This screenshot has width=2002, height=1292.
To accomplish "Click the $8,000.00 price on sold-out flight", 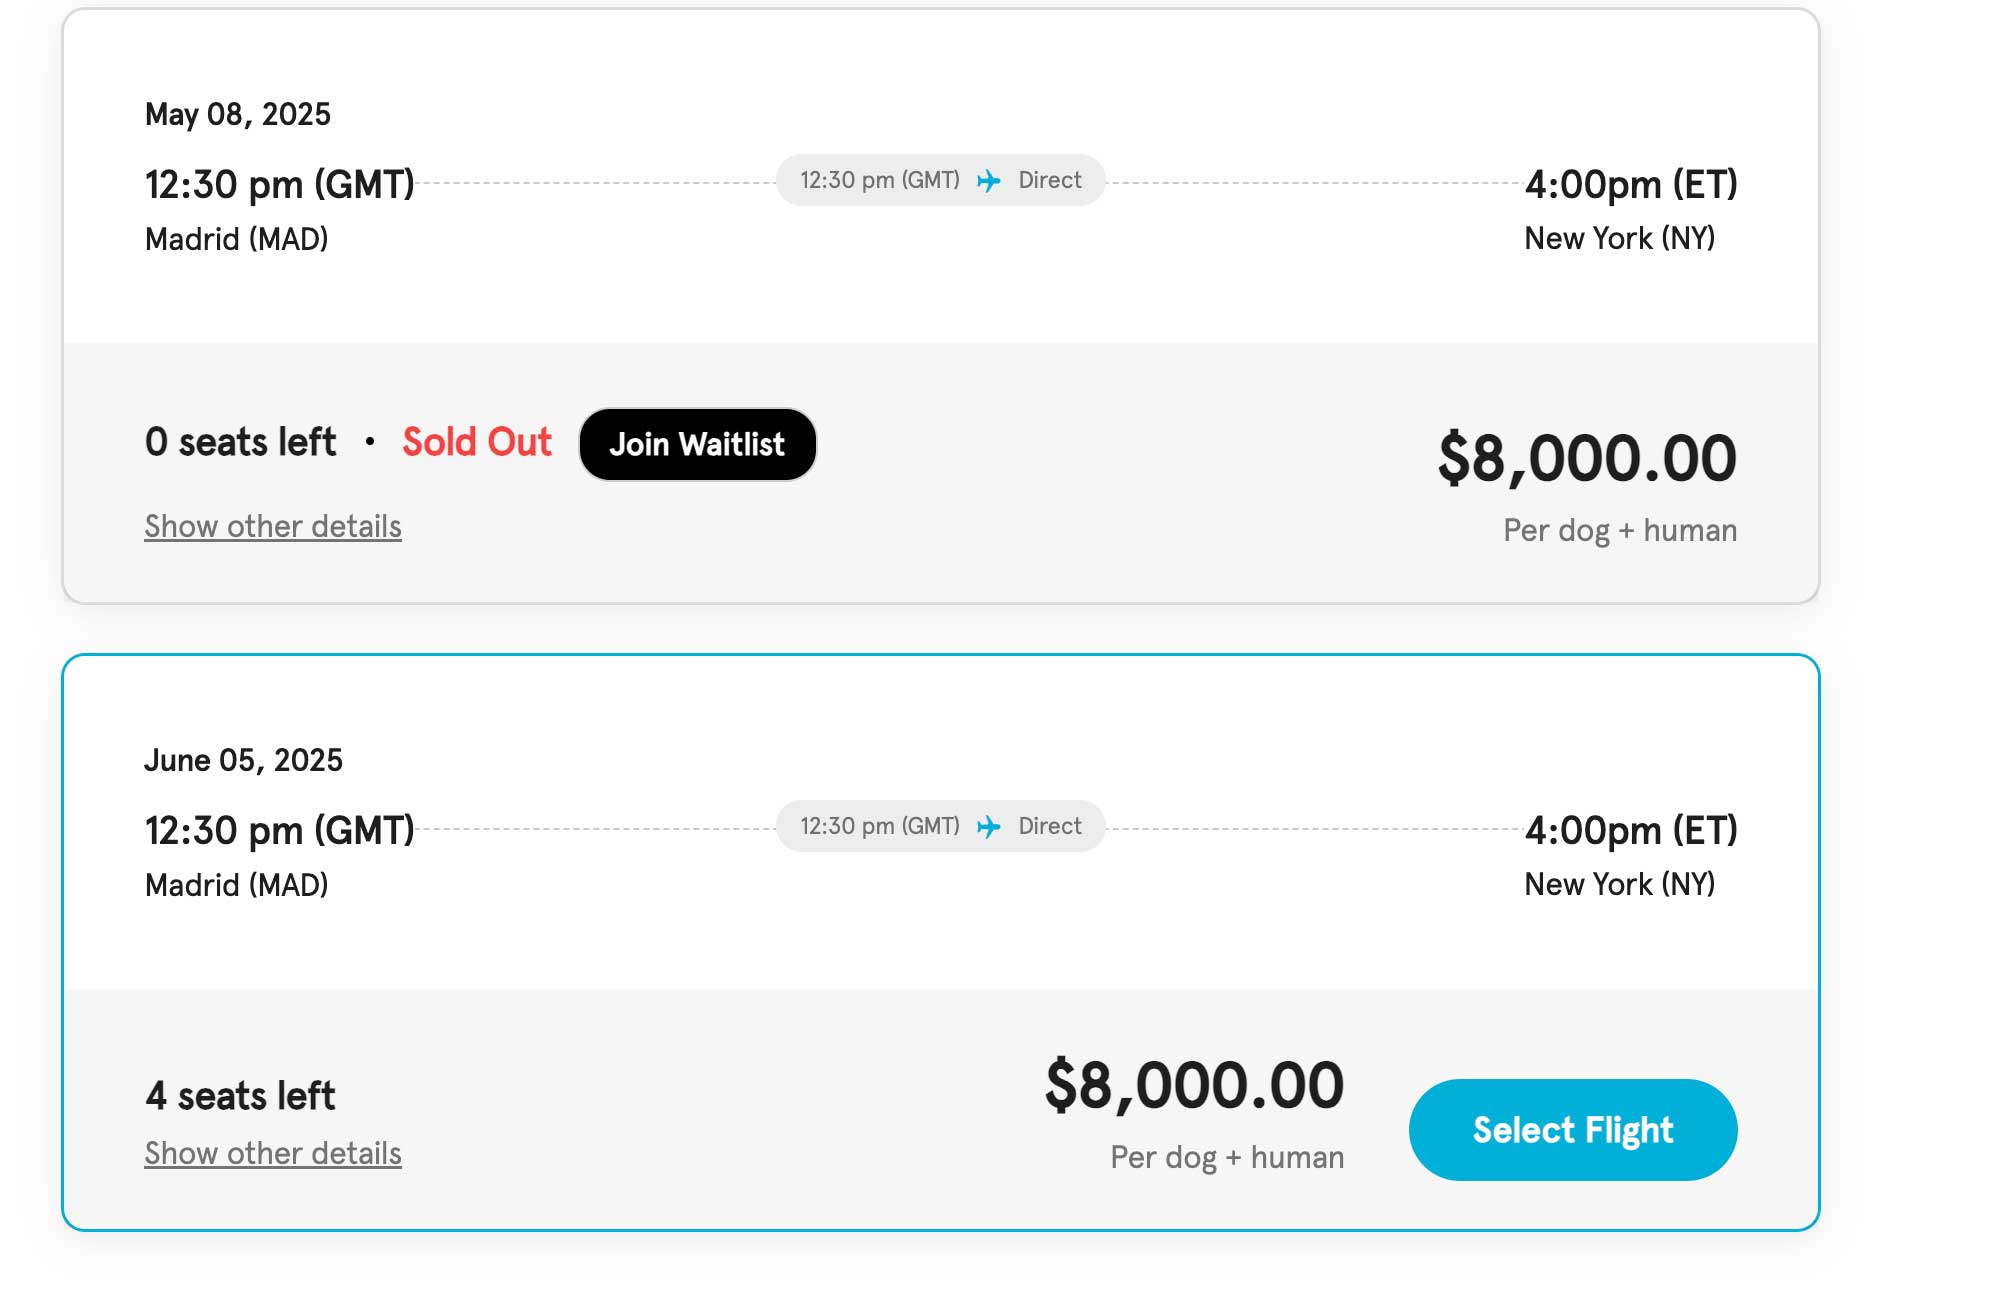I will (1587, 458).
